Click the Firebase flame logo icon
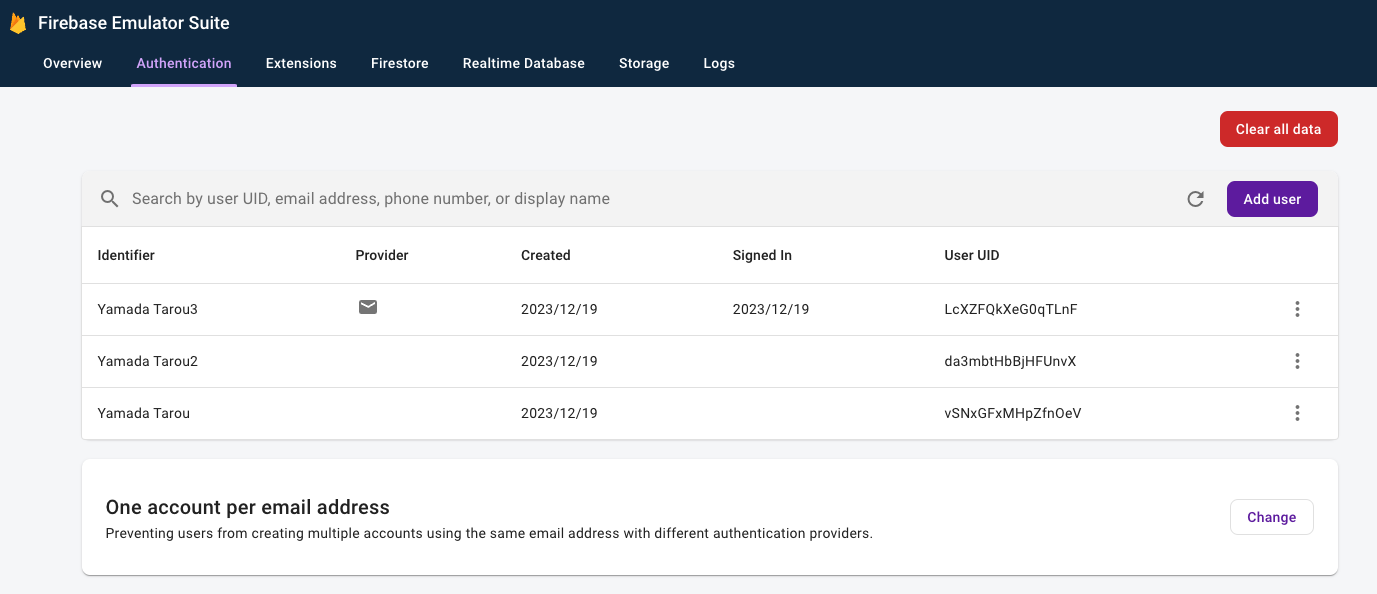The image size is (1377, 594). pyautogui.click(x=17, y=23)
